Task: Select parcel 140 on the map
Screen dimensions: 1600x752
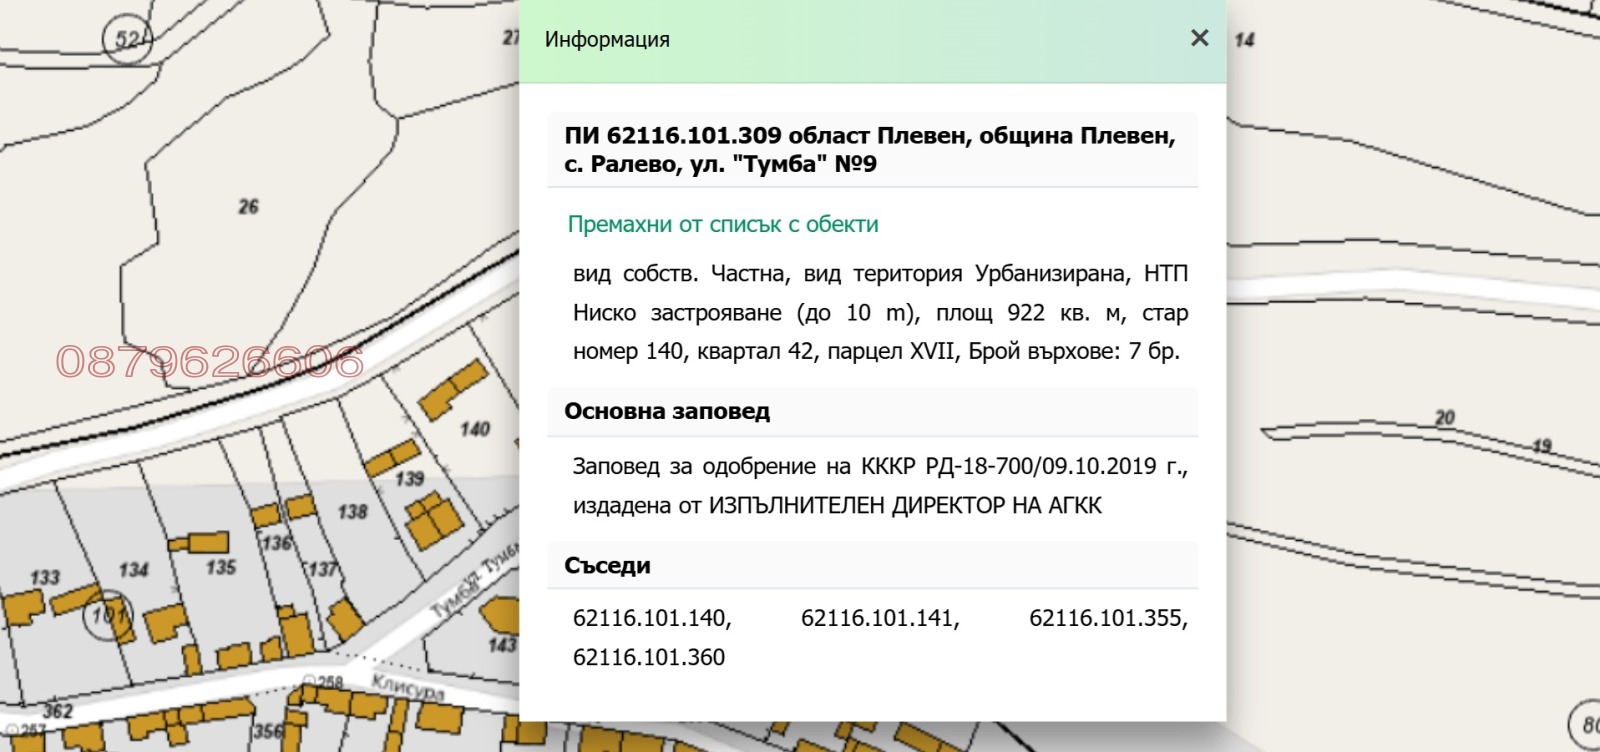Action: (x=474, y=429)
